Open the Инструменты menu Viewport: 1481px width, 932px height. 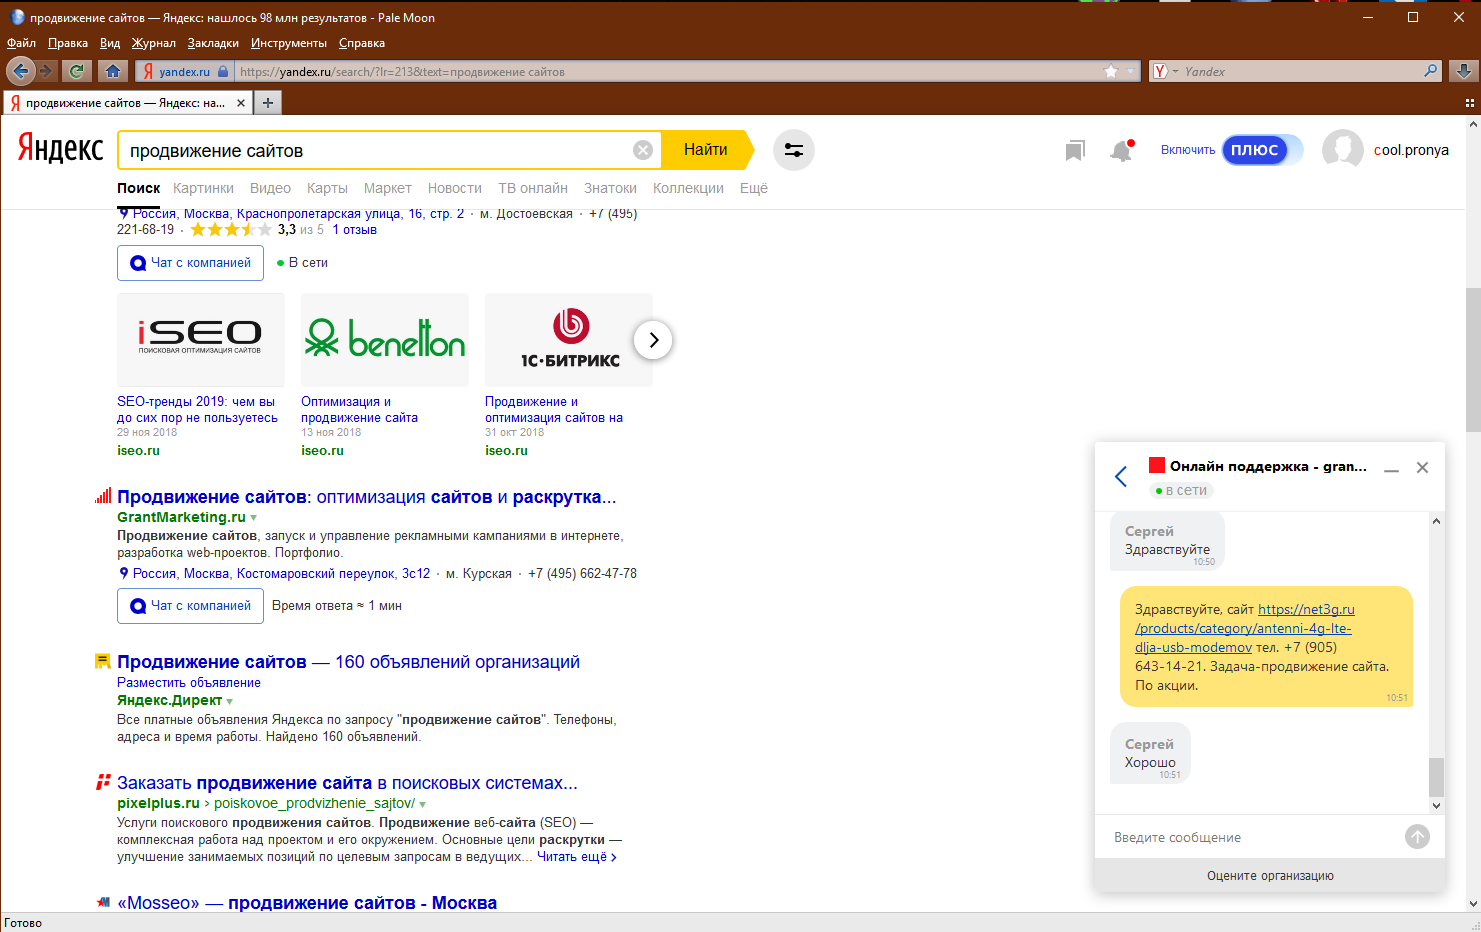[x=289, y=43]
